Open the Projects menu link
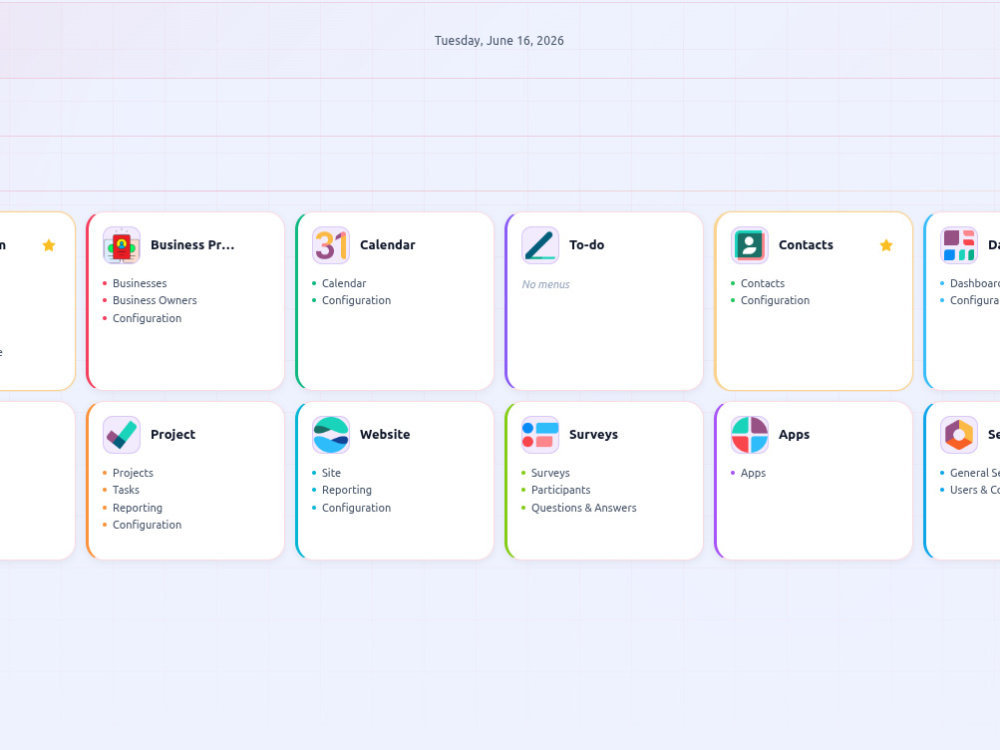Viewport: 1000px width, 750px height. (x=133, y=473)
